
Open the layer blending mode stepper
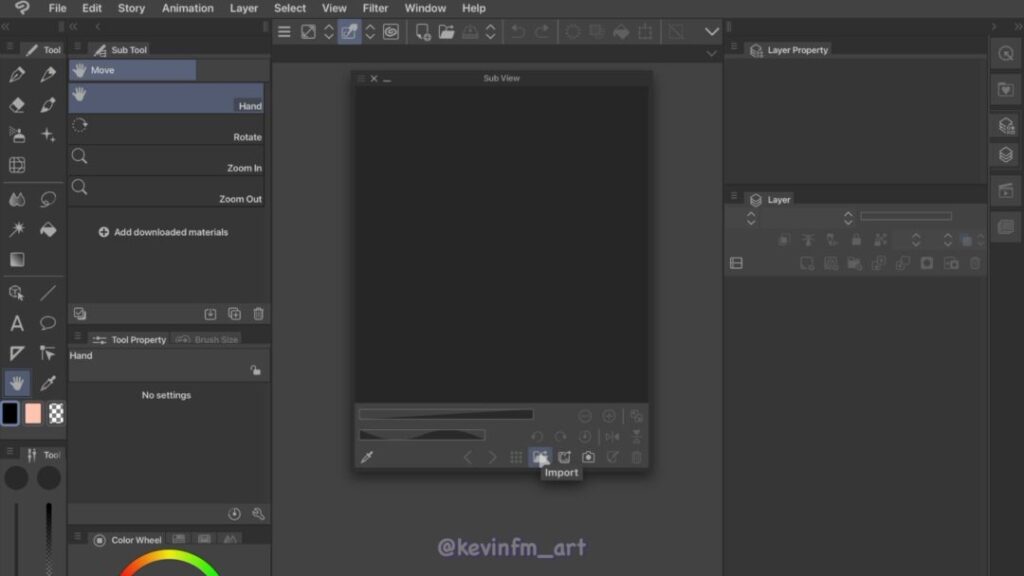pyautogui.click(x=751, y=217)
